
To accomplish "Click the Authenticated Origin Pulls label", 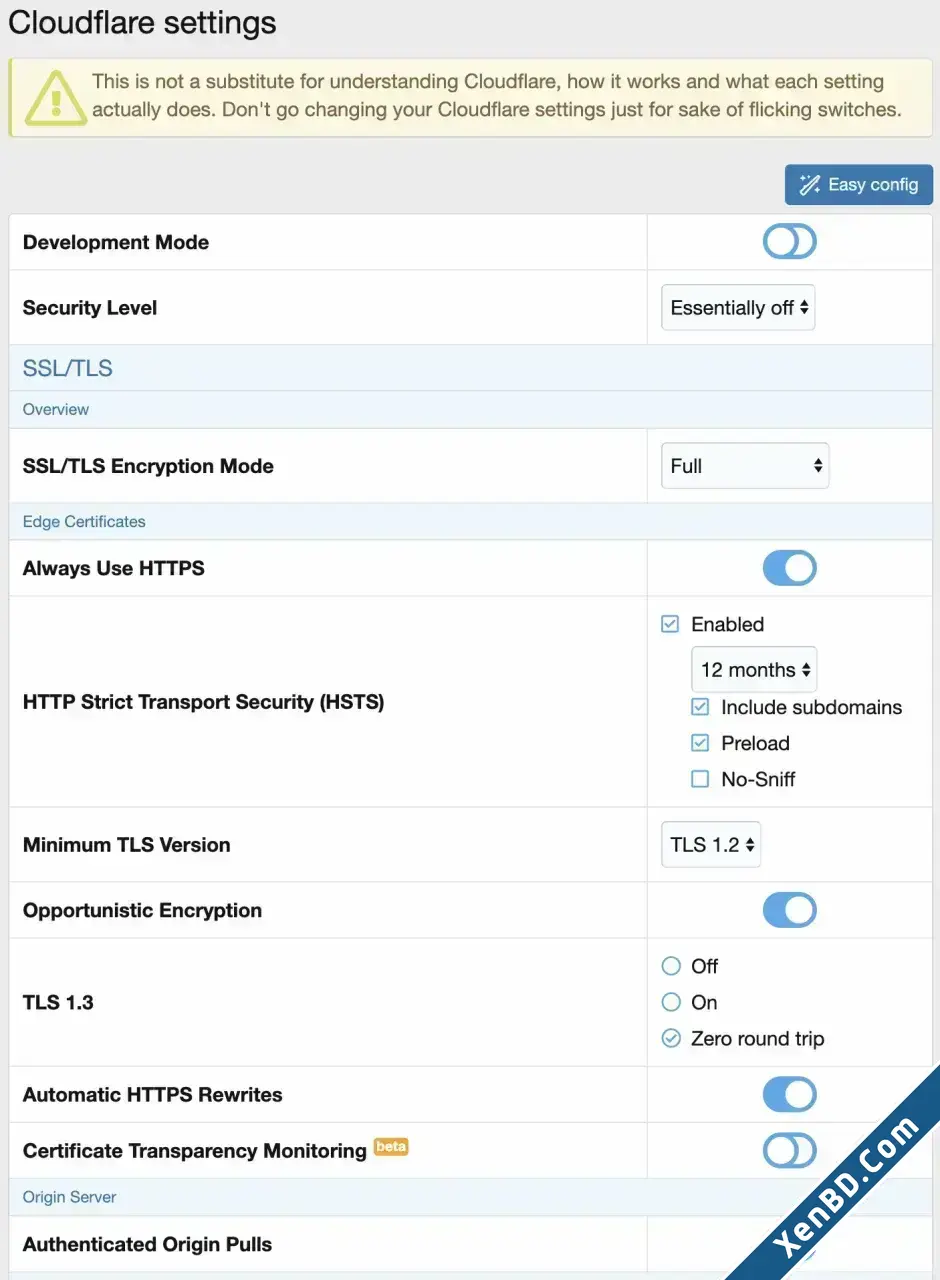I will pyautogui.click(x=148, y=1245).
